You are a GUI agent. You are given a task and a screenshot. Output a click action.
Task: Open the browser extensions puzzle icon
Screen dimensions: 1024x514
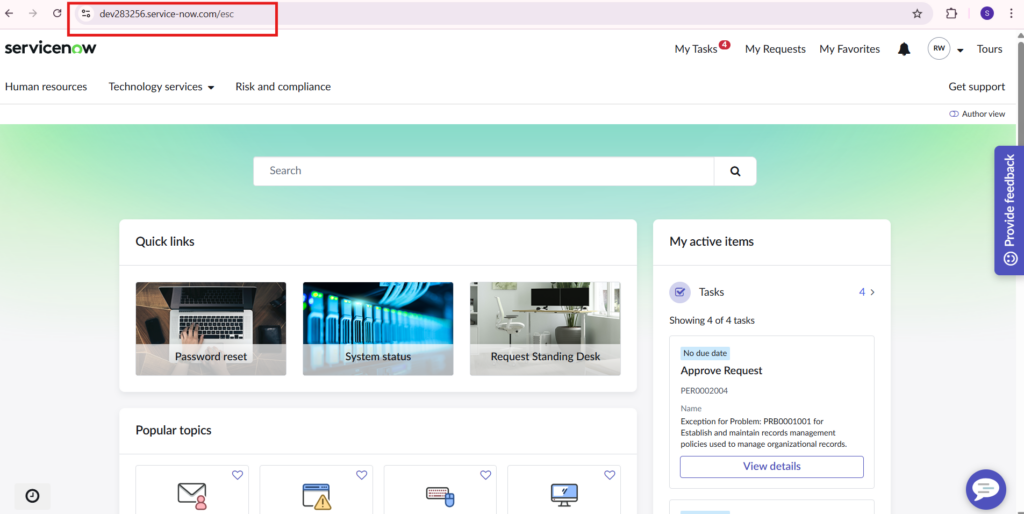click(951, 14)
